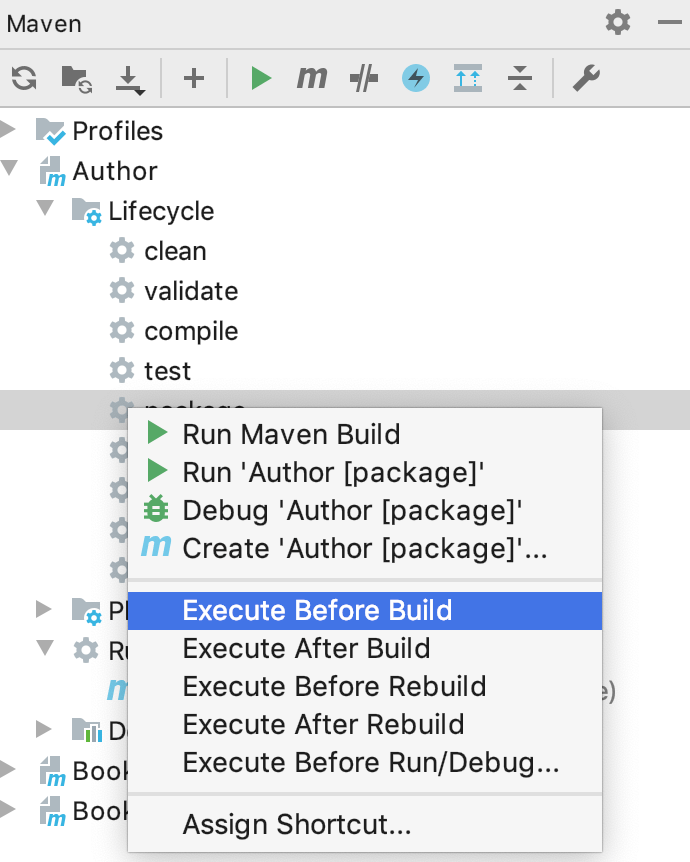The image size is (690, 862).
Task: Toggle Offline Mode lightning icon
Action: 416,78
